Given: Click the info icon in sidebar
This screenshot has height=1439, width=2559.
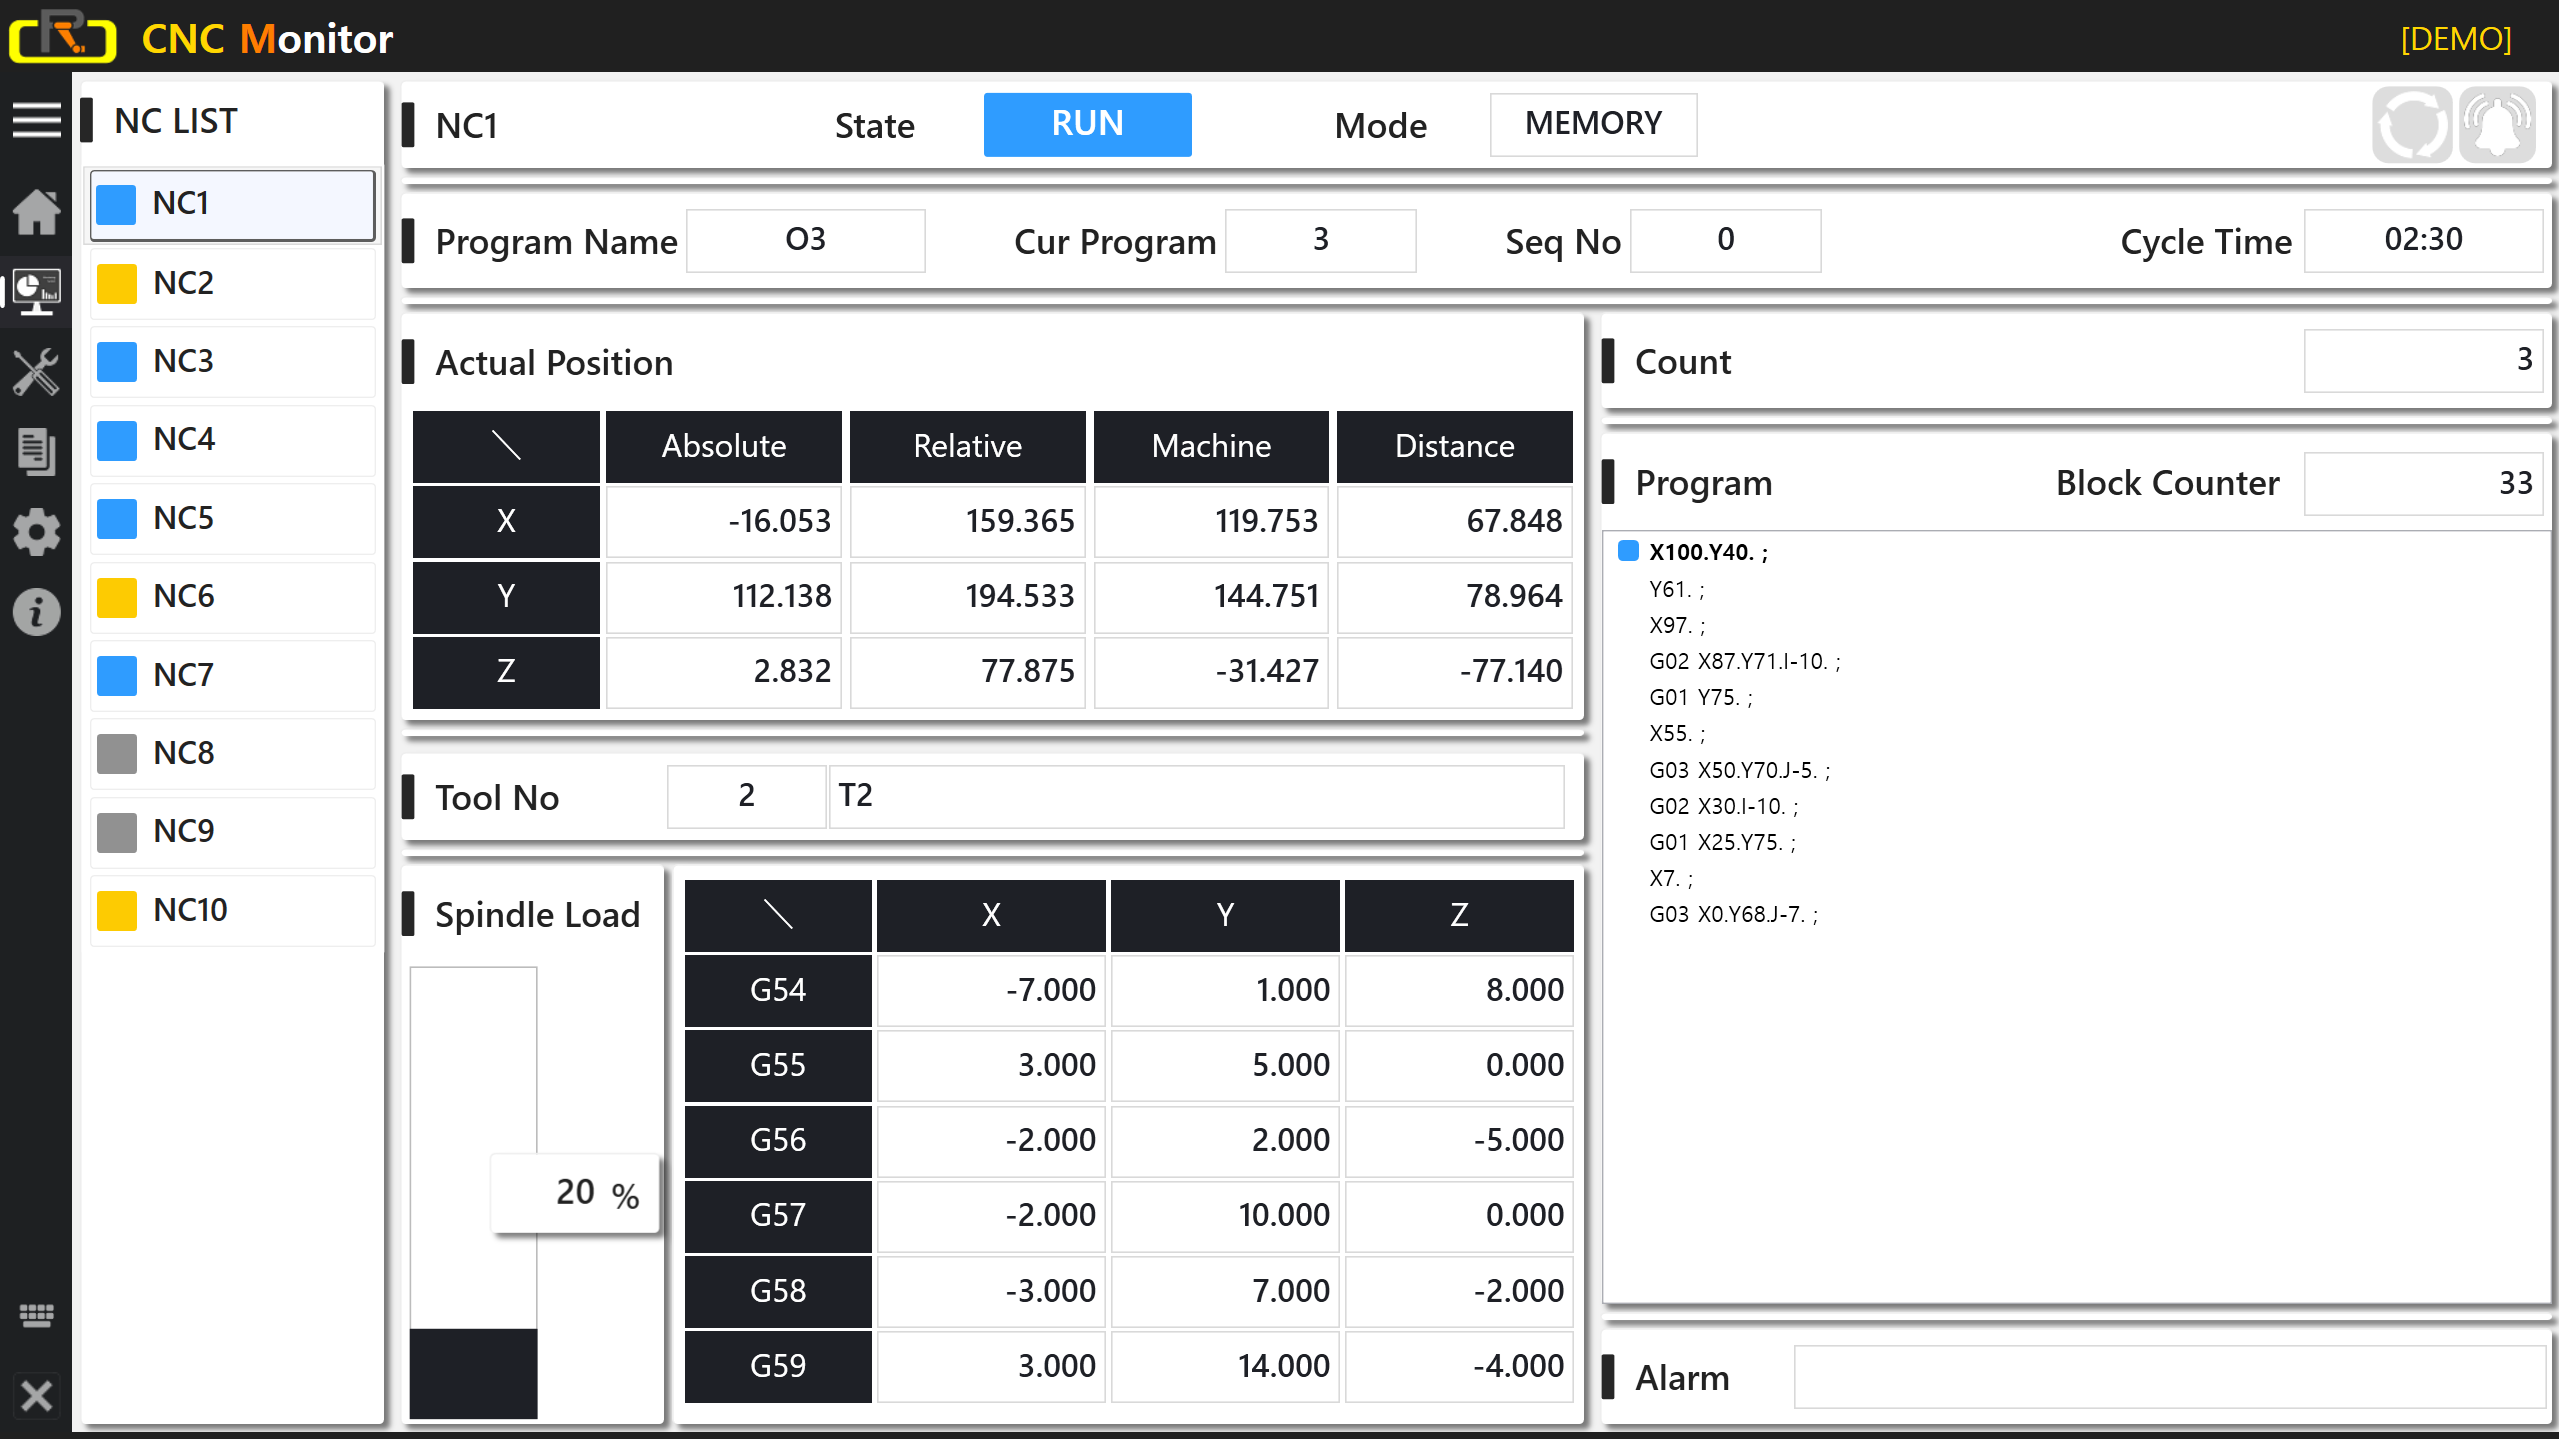Looking at the screenshot, I should (37, 612).
